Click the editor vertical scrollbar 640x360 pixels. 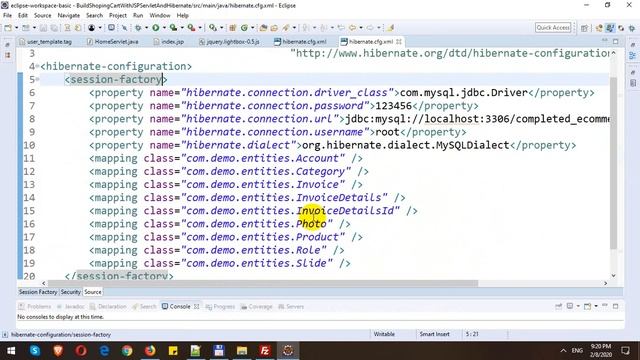point(613,163)
